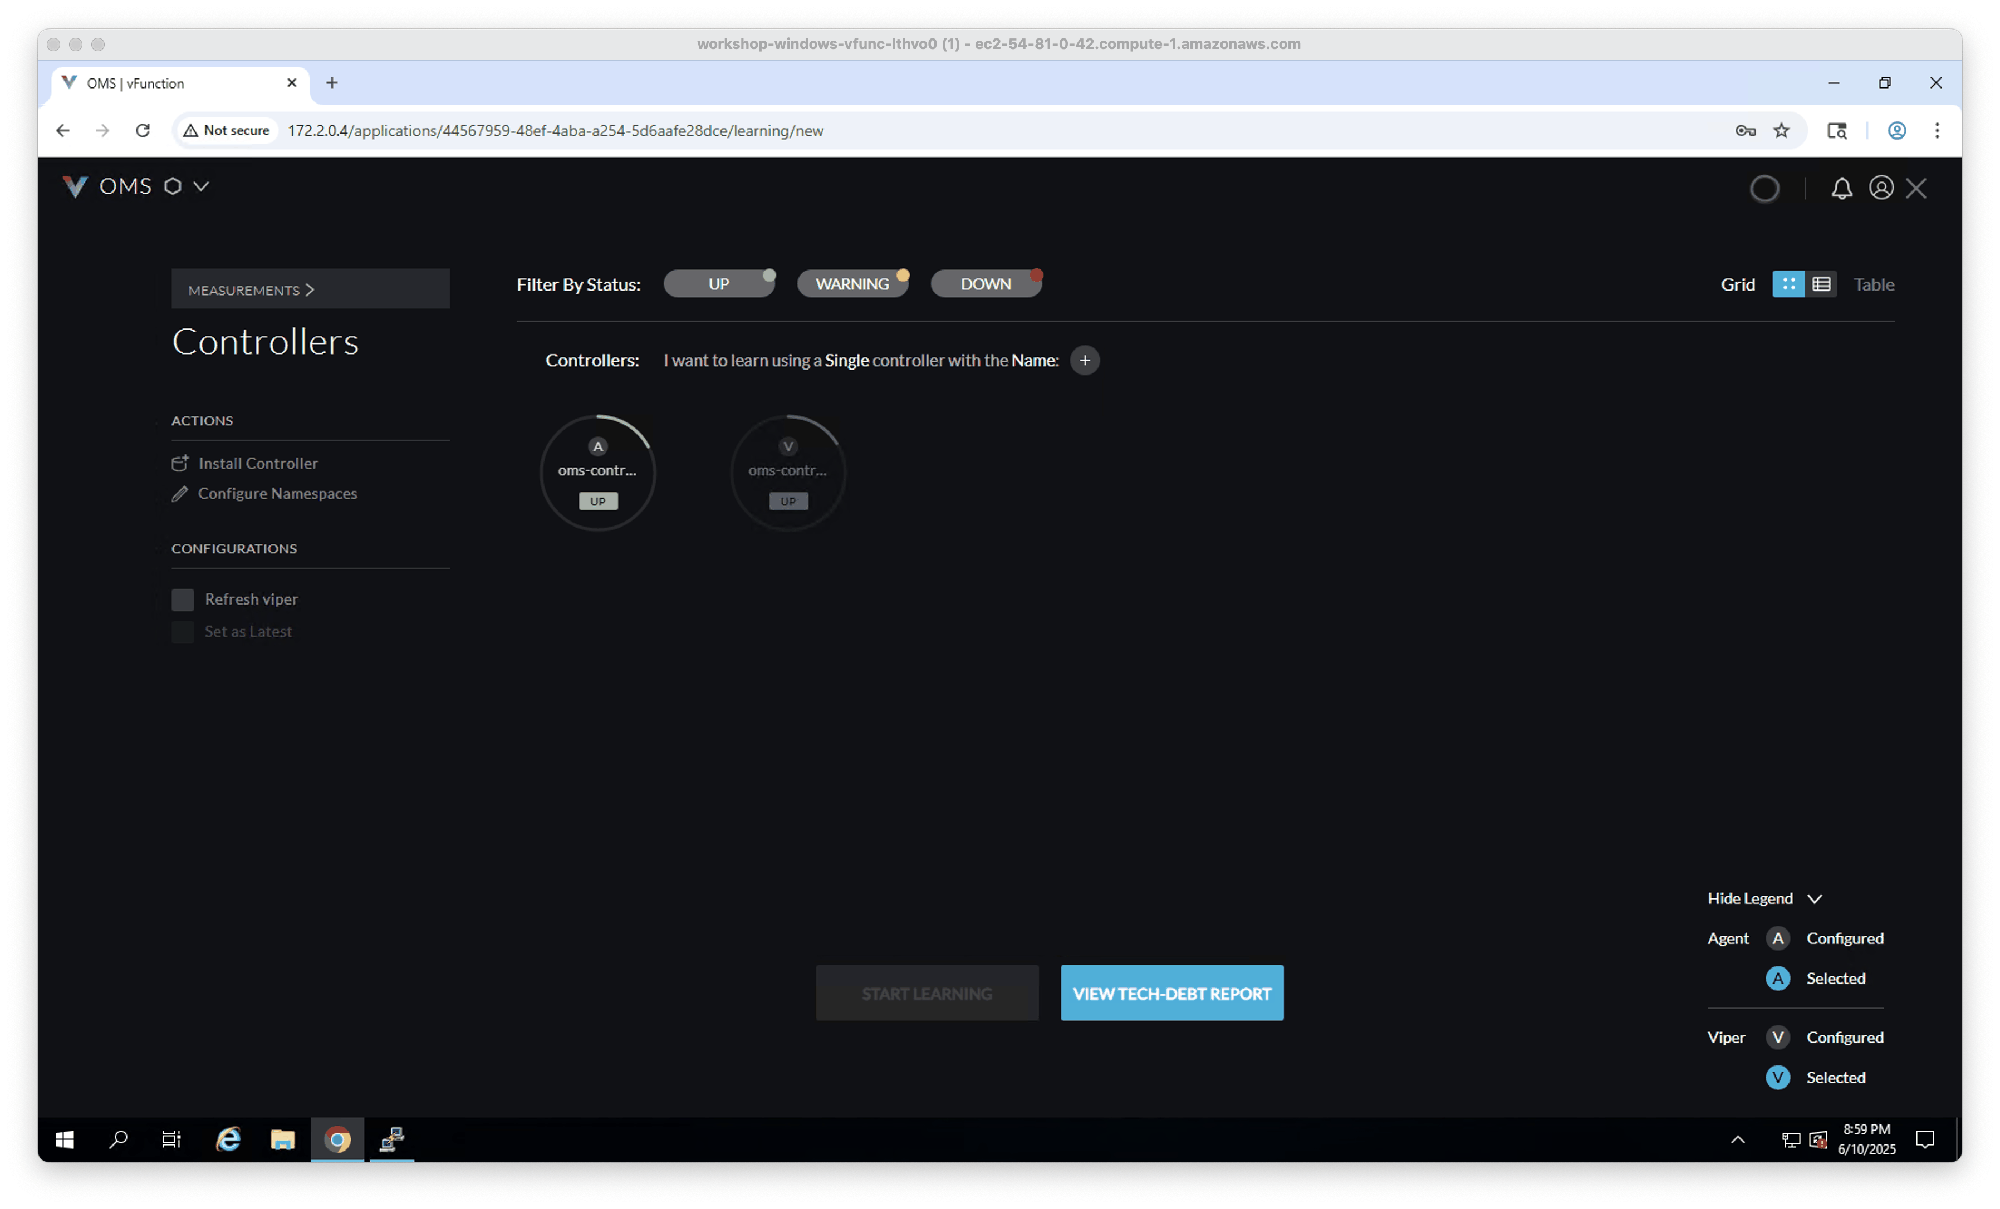The width and height of the screenshot is (2000, 1209).
Task: Open the notifications bell icon
Action: coord(1841,188)
